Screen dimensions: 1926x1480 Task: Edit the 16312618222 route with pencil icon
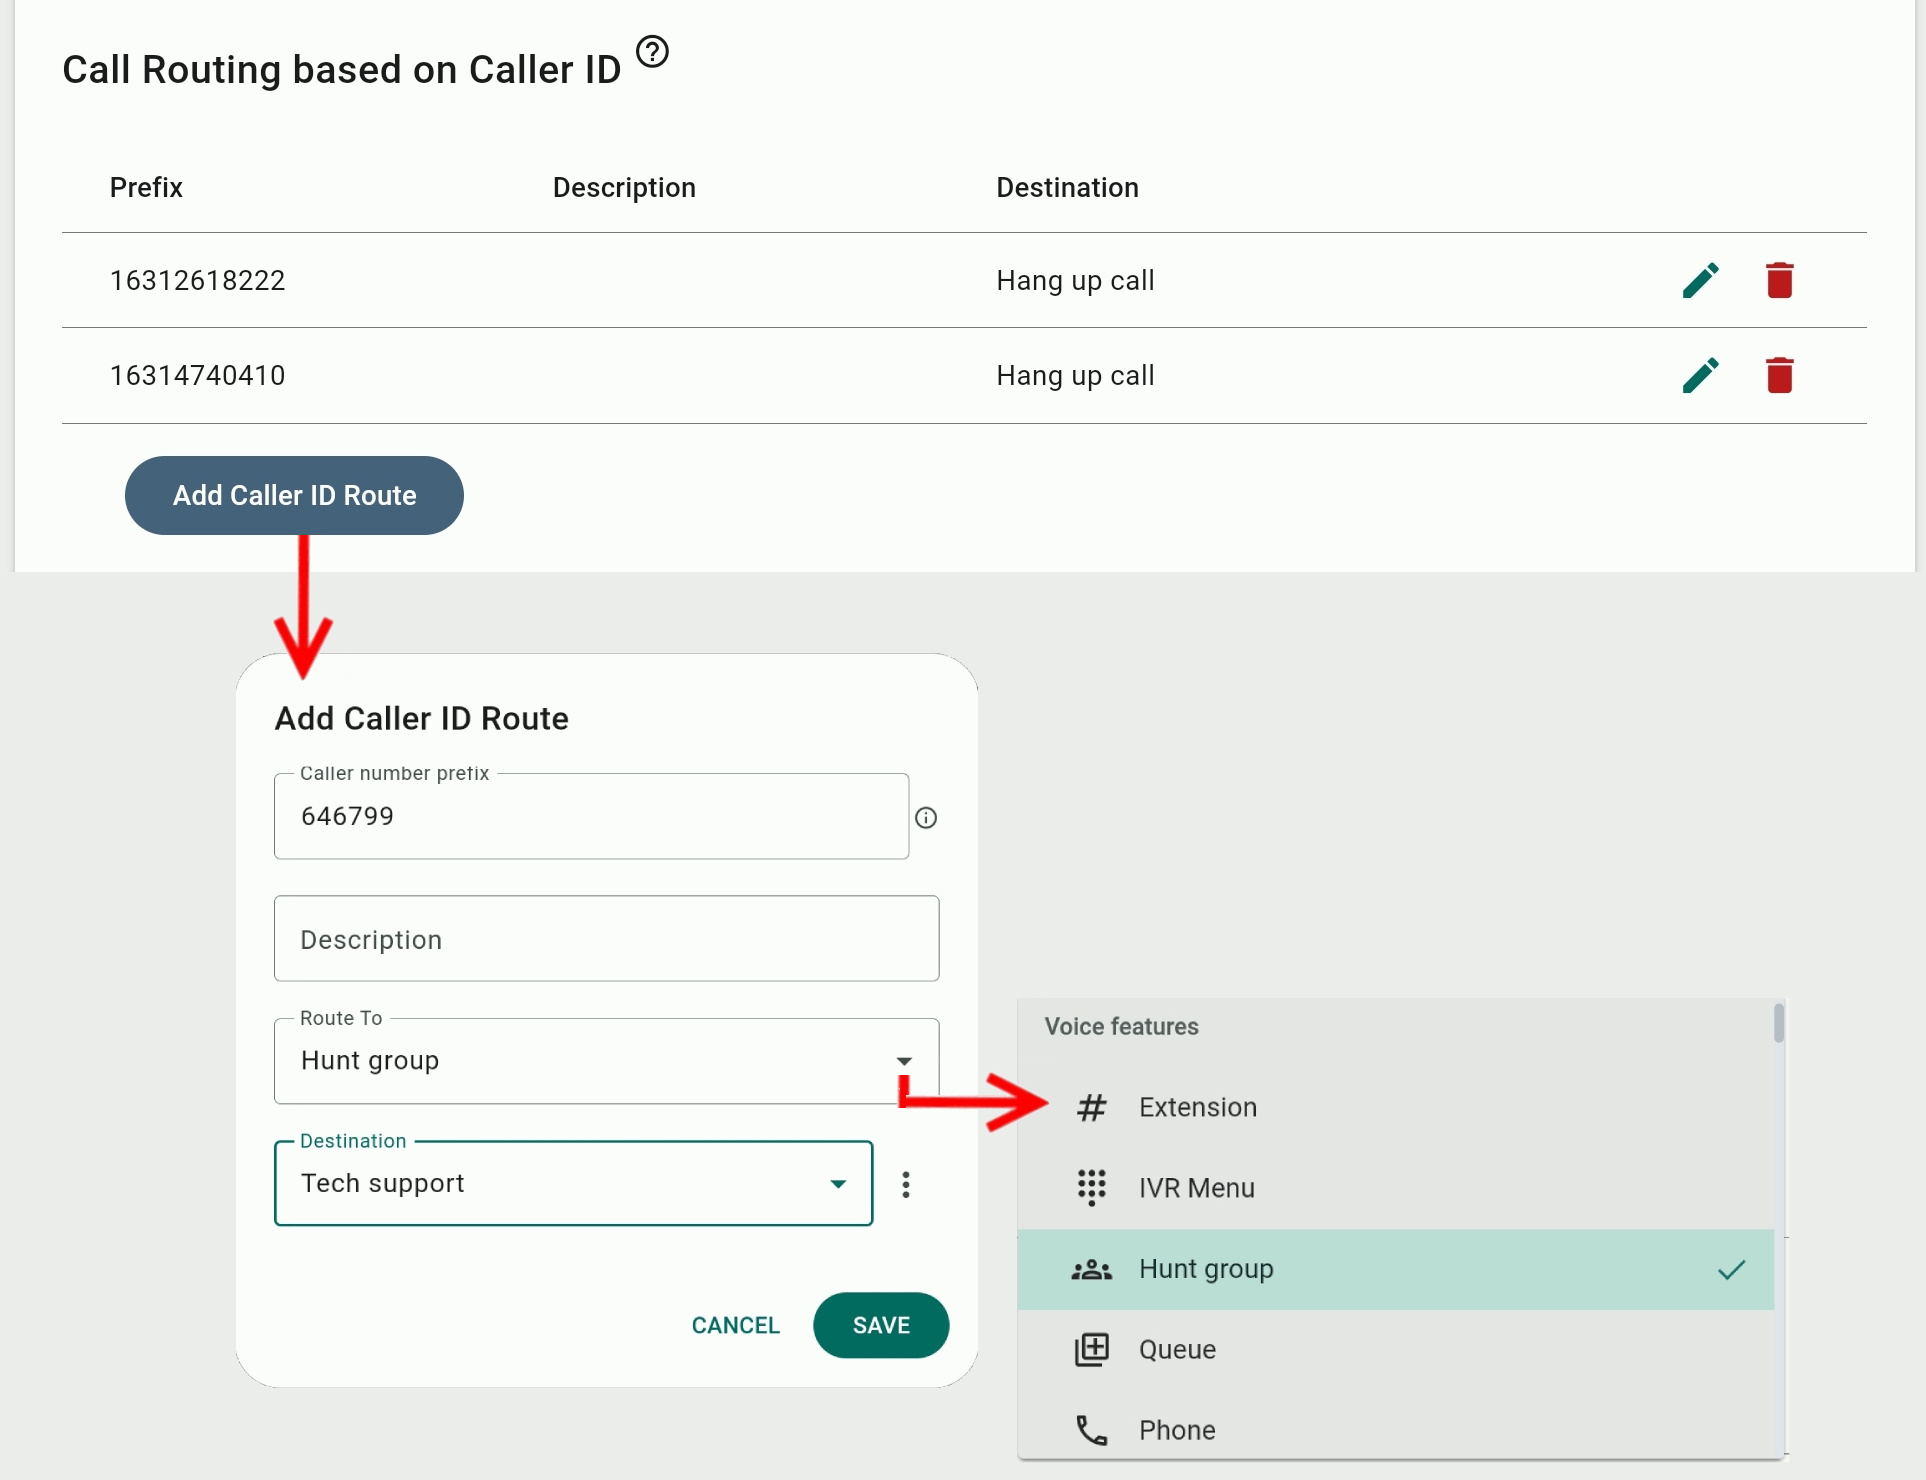(x=1700, y=281)
